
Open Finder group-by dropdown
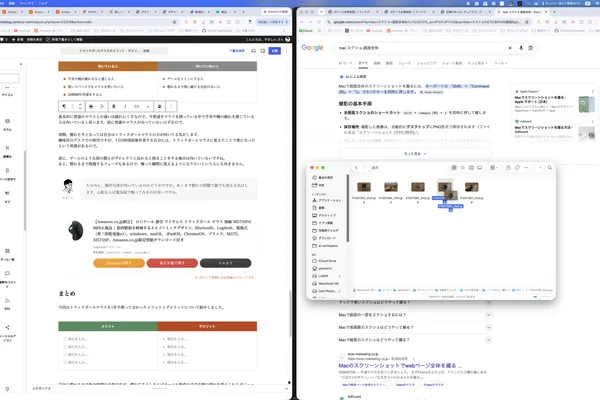[494, 168]
